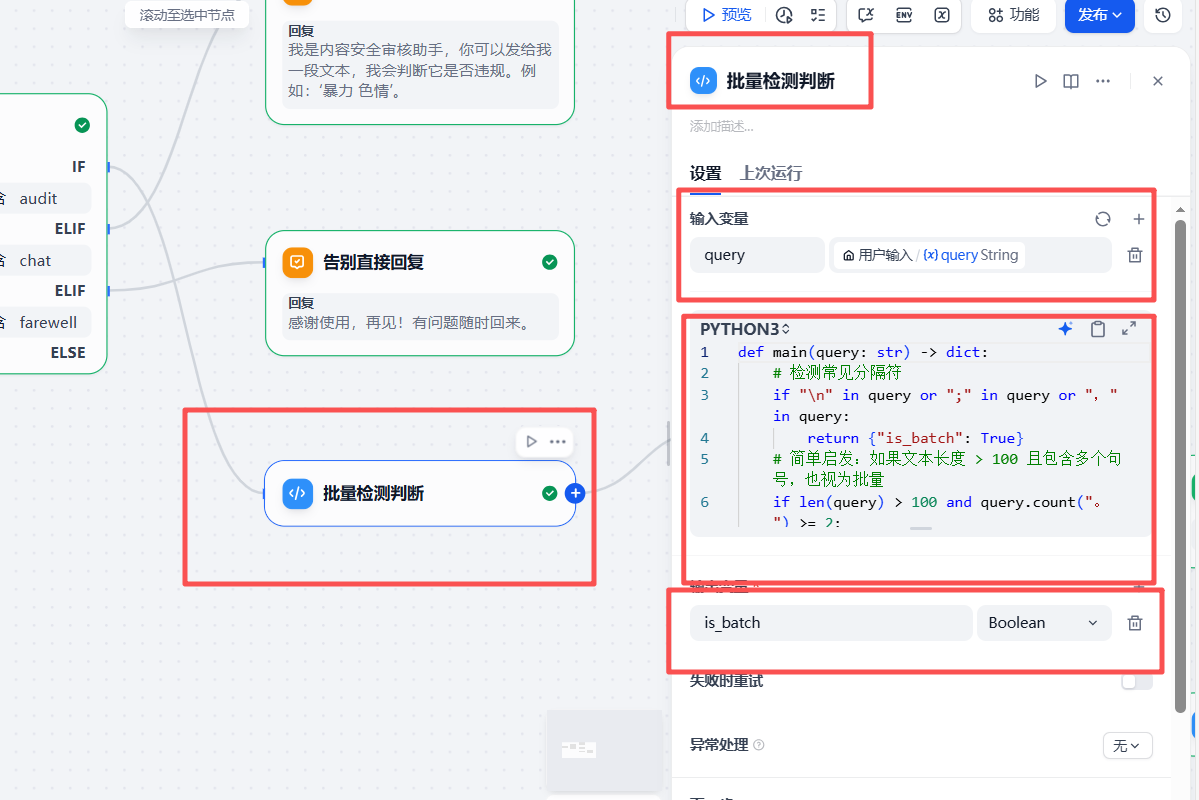
Task: Open the run history clock icon
Action: tap(784, 15)
